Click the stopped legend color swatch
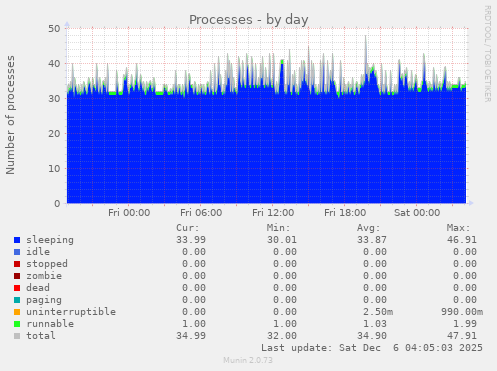Image resolution: width=497 pixels, height=371 pixels. tap(17, 264)
